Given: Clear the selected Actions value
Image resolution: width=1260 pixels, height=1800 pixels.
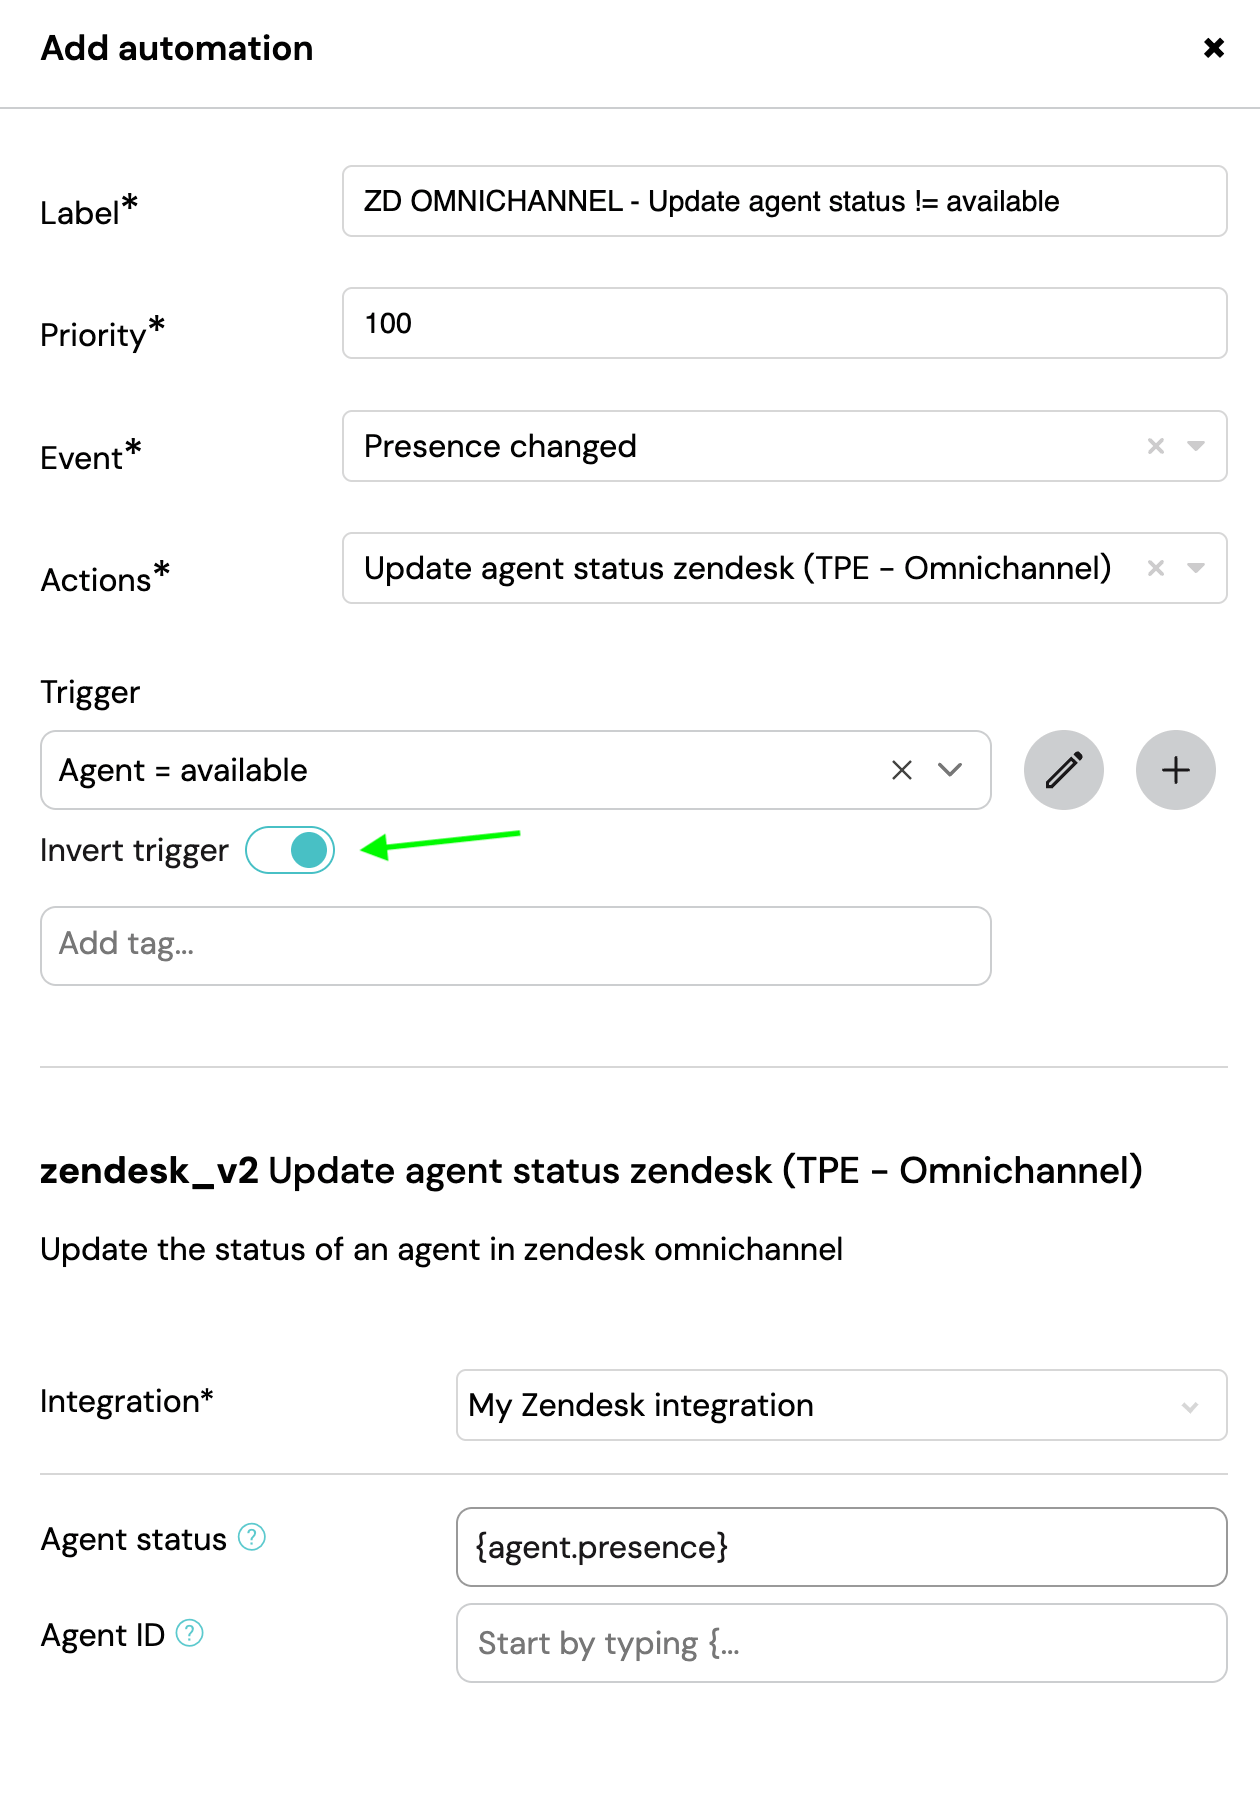Looking at the screenshot, I should [1156, 568].
